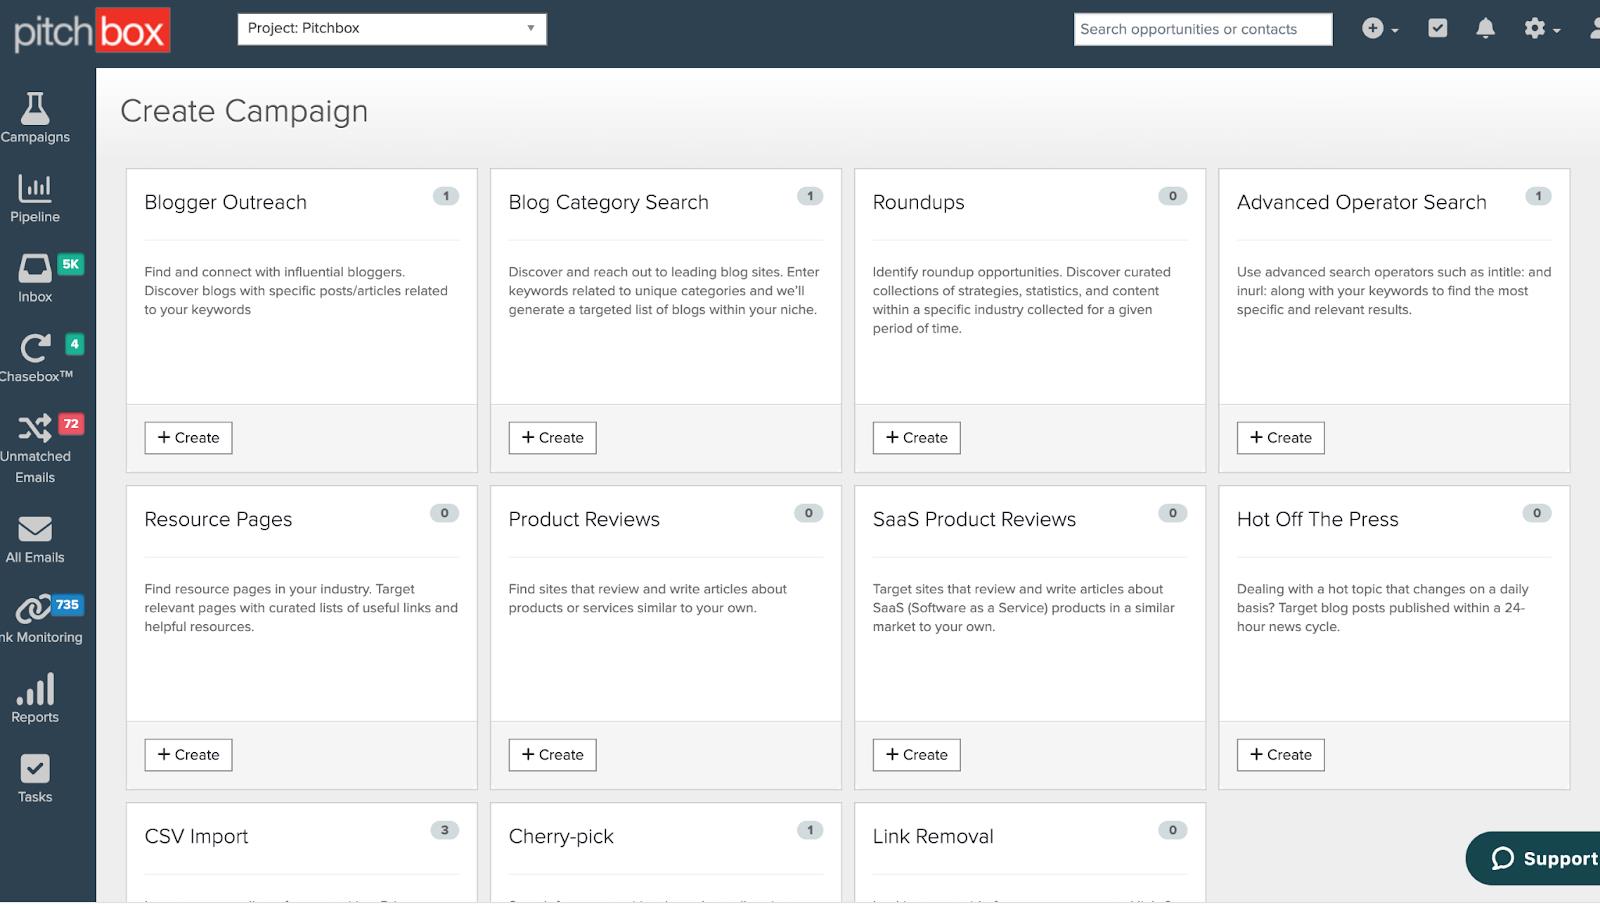Image resolution: width=1600 pixels, height=909 pixels.
Task: Select the Resource Pages title
Action: [218, 519]
